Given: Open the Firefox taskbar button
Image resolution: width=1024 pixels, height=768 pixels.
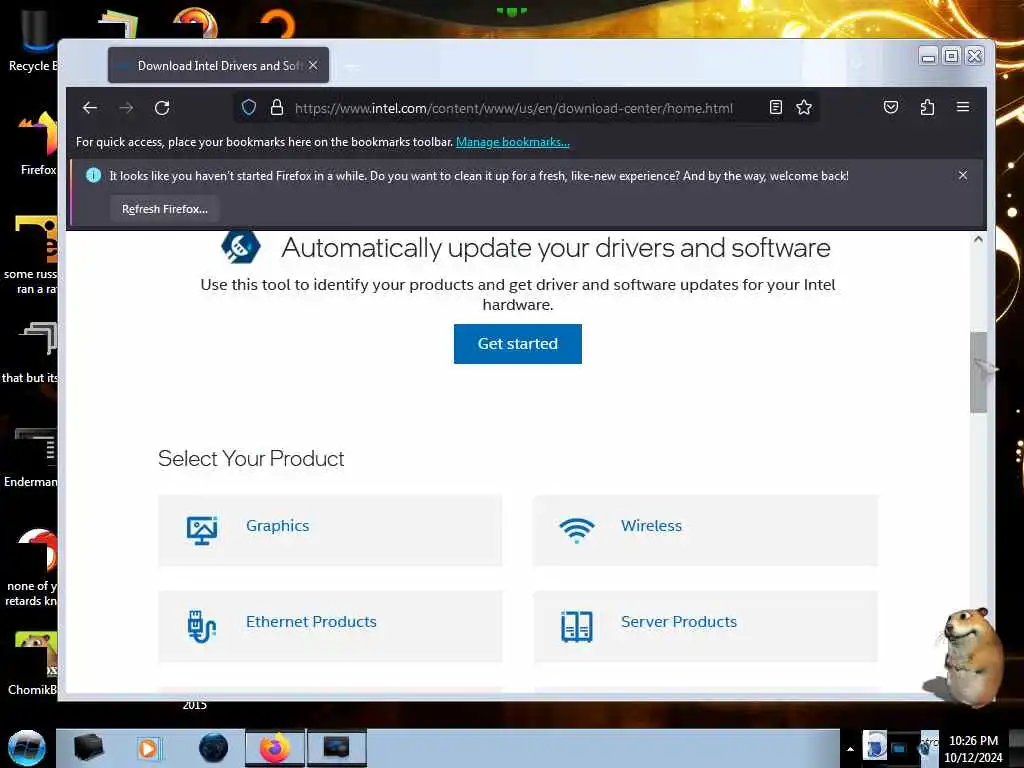Looking at the screenshot, I should pyautogui.click(x=275, y=748).
